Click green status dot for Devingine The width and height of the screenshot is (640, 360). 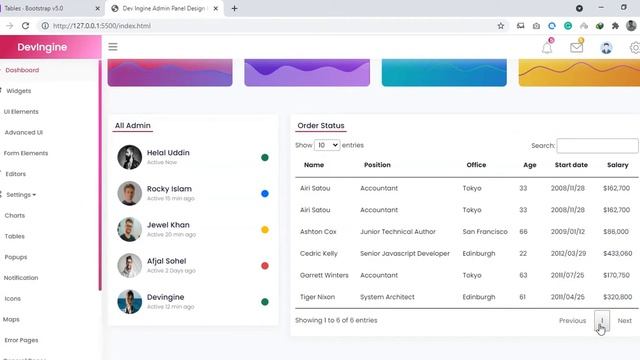pyautogui.click(x=265, y=302)
